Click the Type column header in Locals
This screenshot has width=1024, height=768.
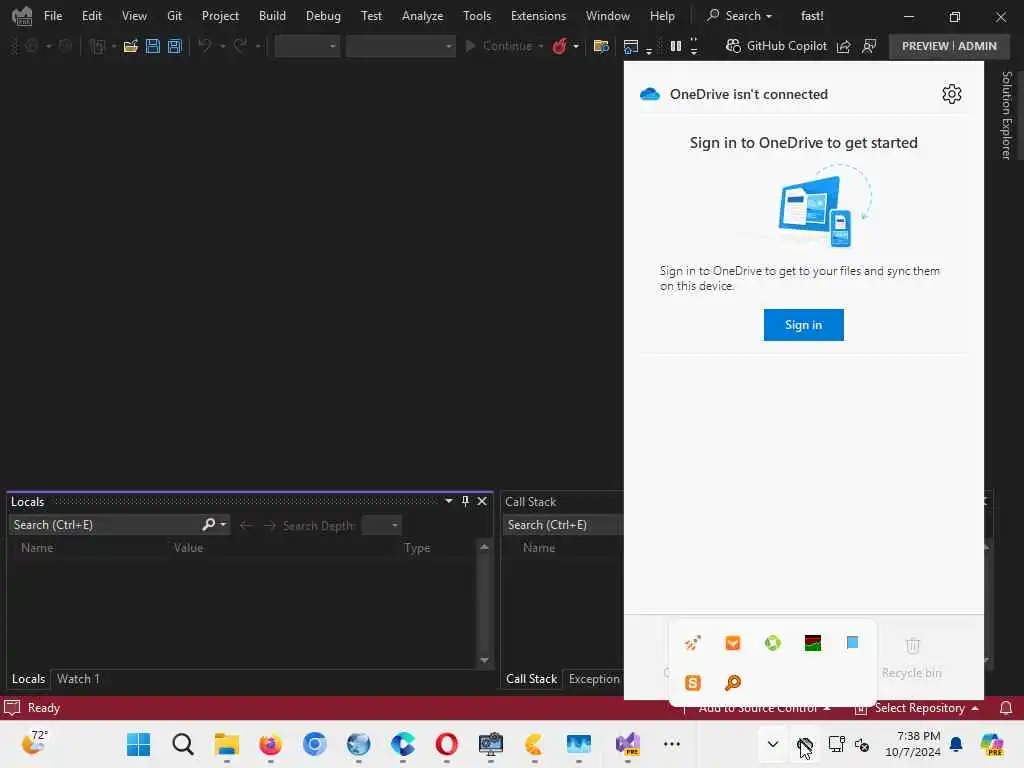(417, 548)
